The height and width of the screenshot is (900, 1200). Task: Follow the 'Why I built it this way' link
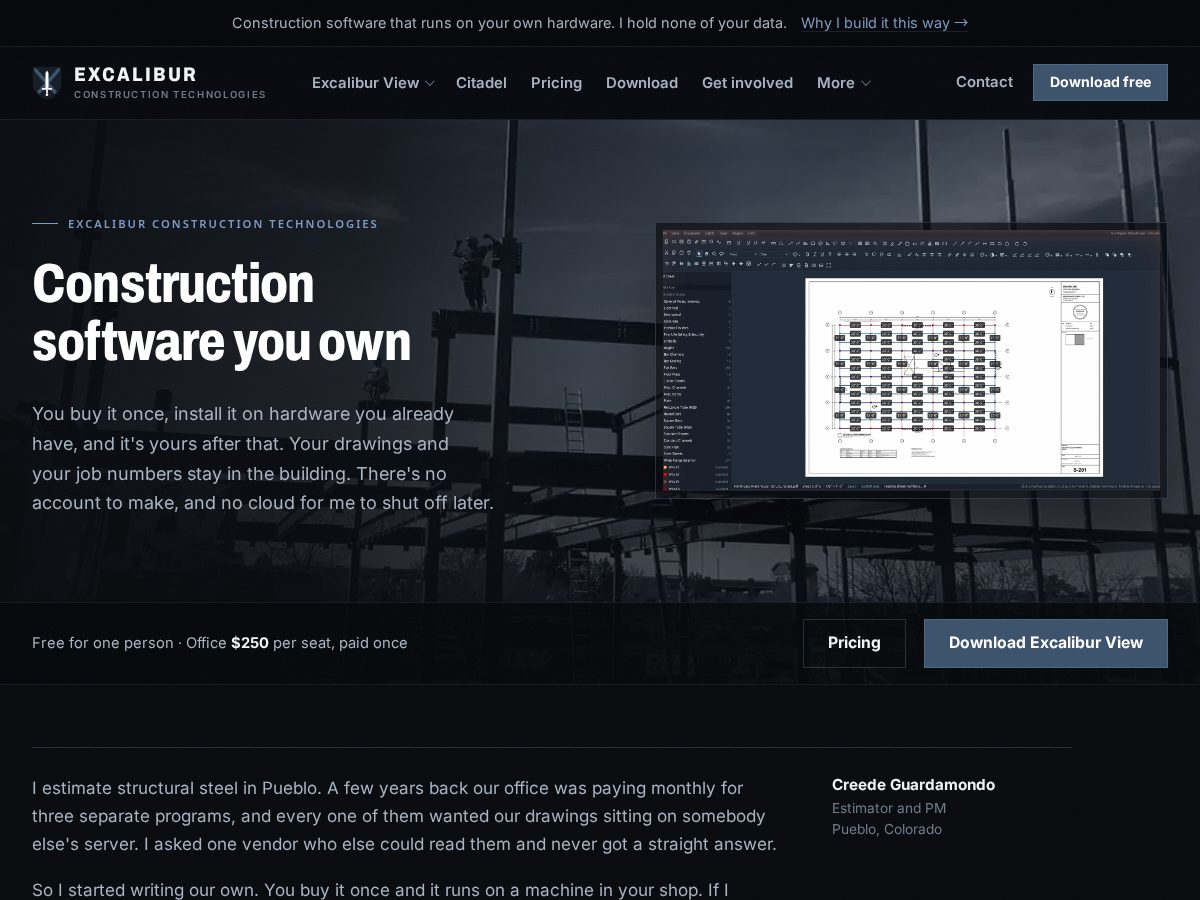(884, 23)
